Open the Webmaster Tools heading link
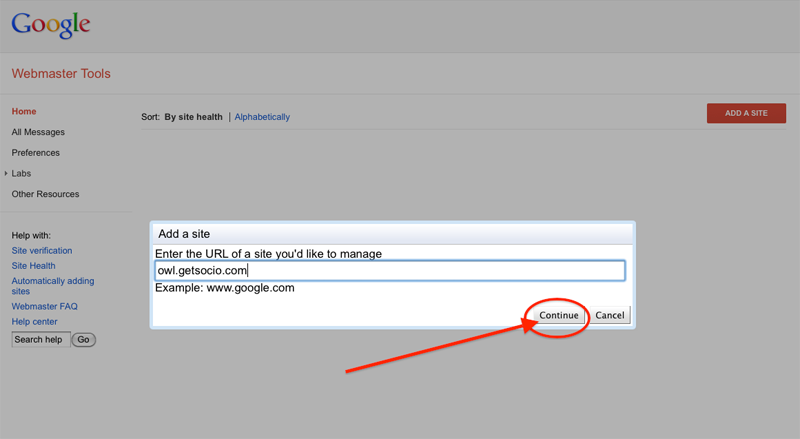Viewport: 800px width, 439px height. [x=61, y=74]
